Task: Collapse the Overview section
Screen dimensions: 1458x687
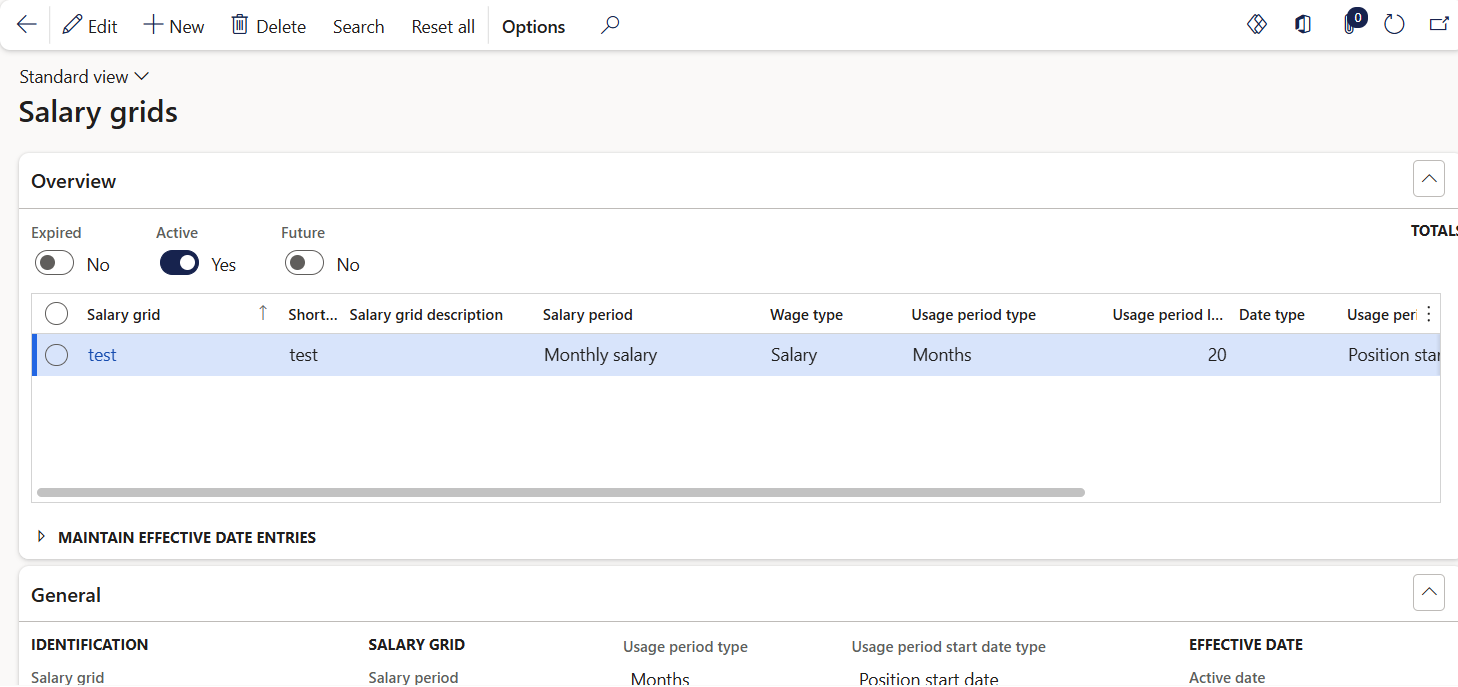Action: tap(1429, 179)
